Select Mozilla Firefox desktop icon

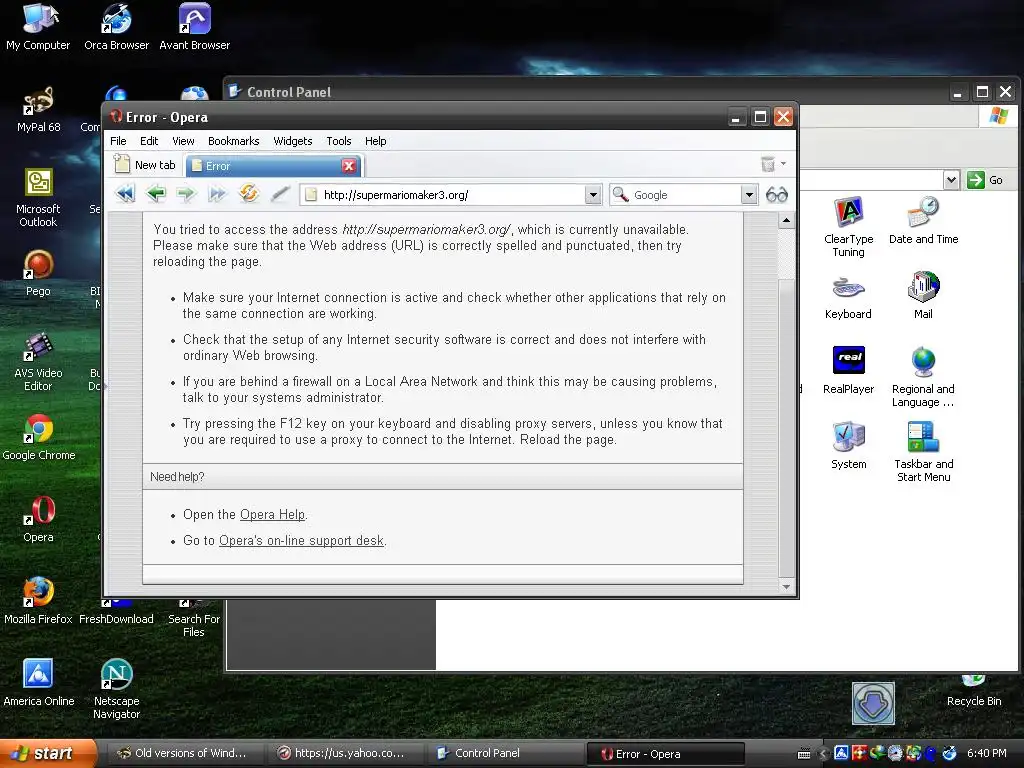click(38, 601)
